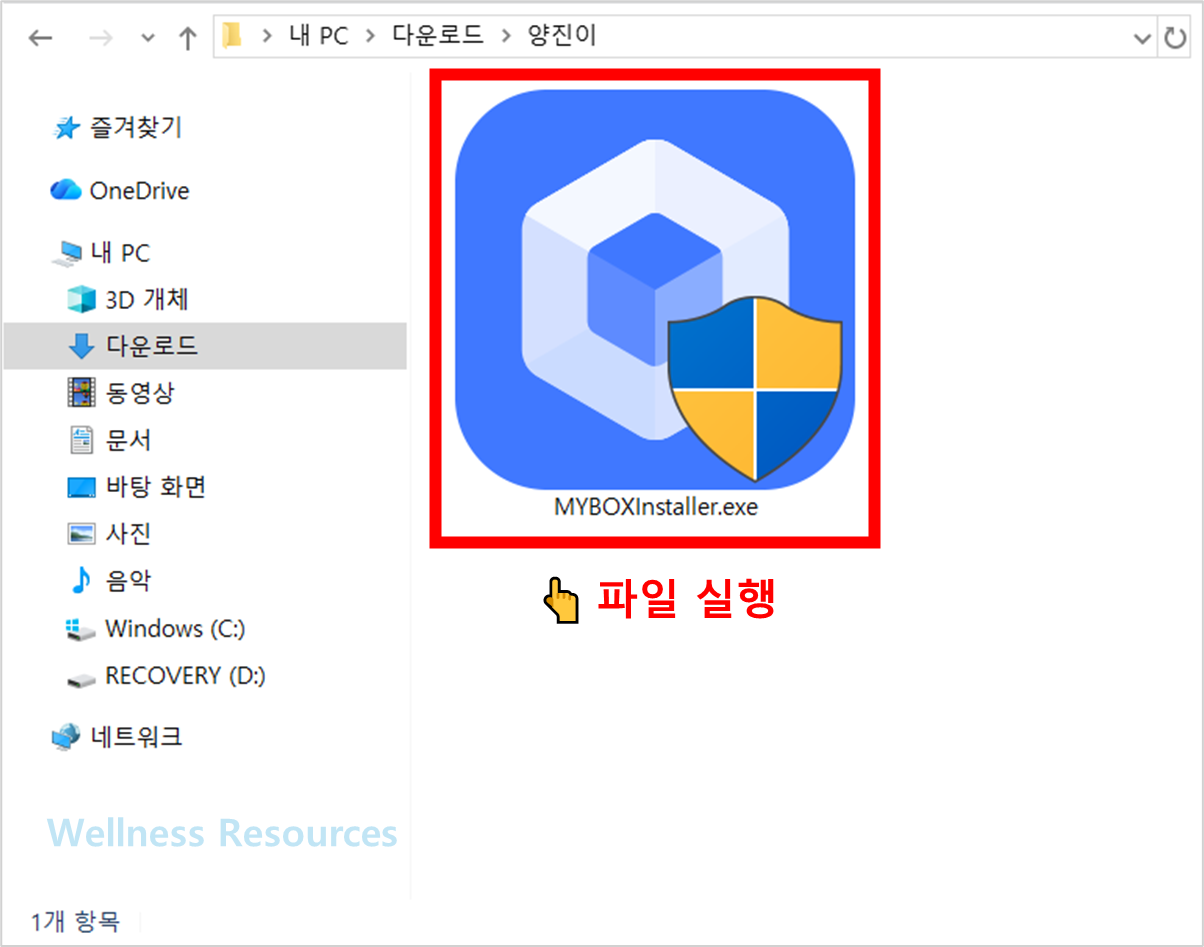Open the recent locations dropdown chevron
1204x947 pixels.
(148, 39)
